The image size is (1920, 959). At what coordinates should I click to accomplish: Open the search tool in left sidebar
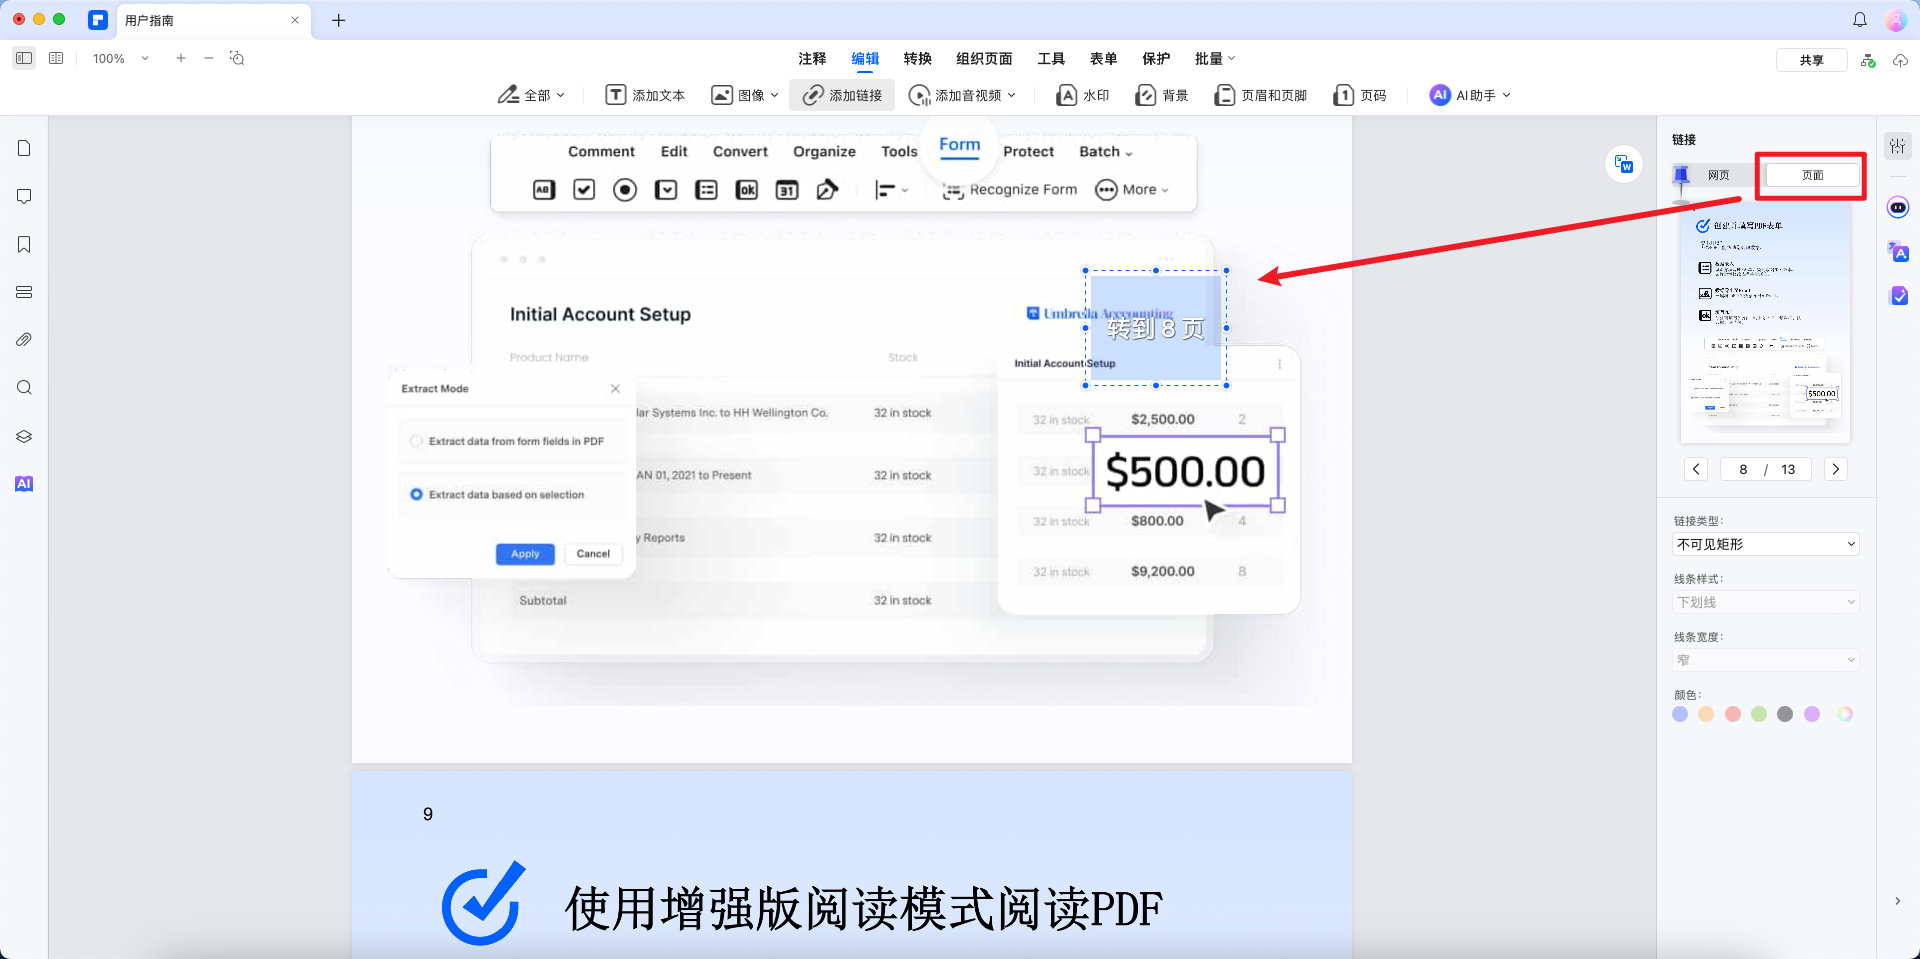[x=23, y=387]
